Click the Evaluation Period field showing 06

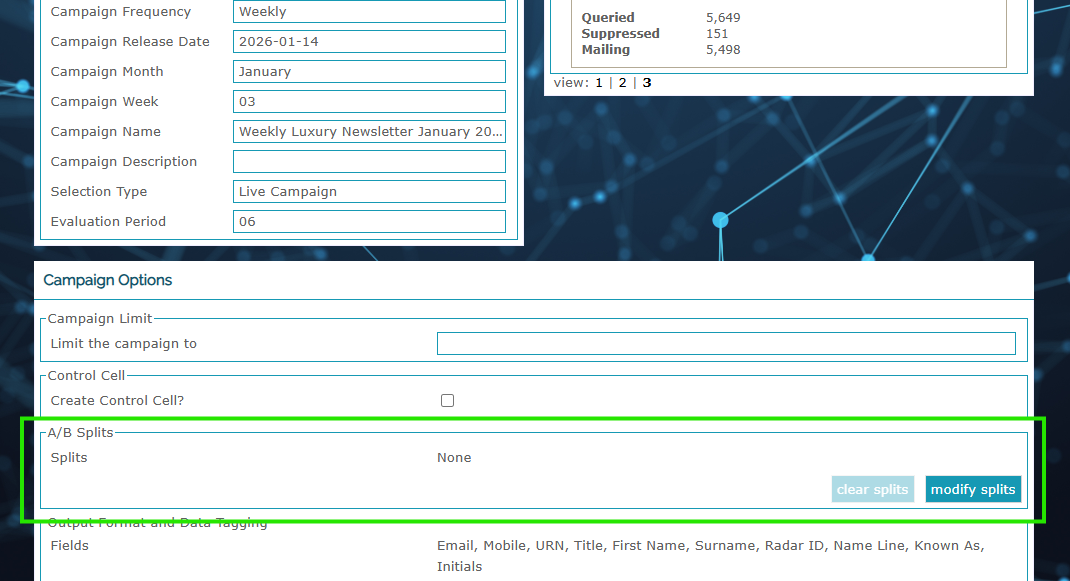[369, 222]
